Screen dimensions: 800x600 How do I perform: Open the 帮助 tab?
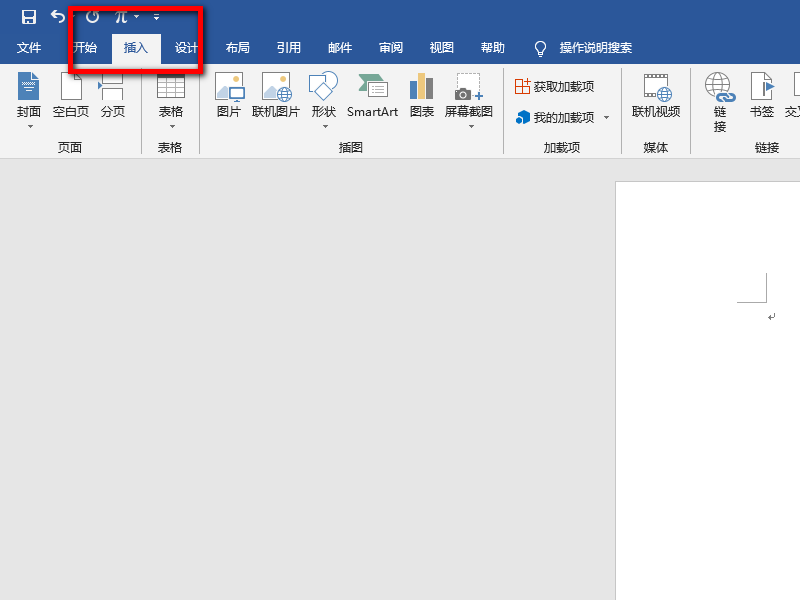coord(493,48)
